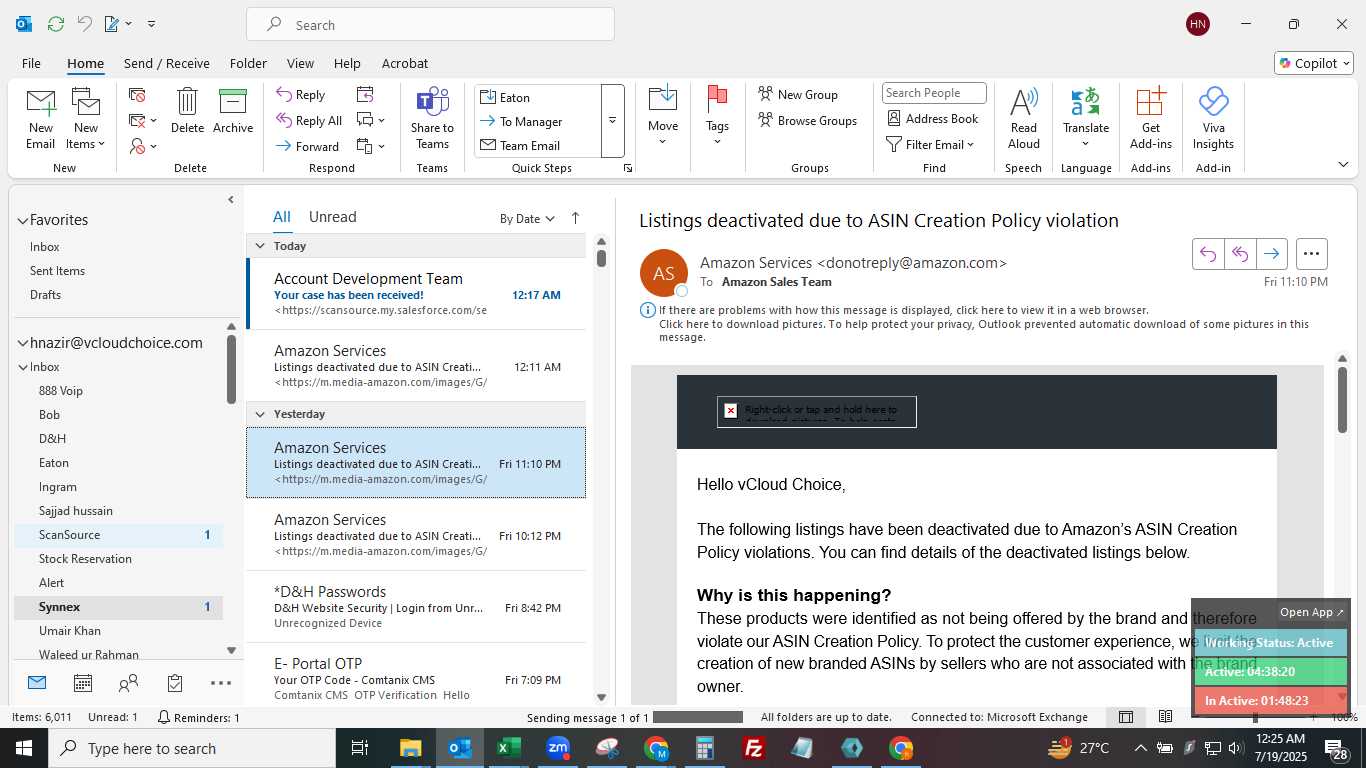Open the Address Book

[933, 118]
